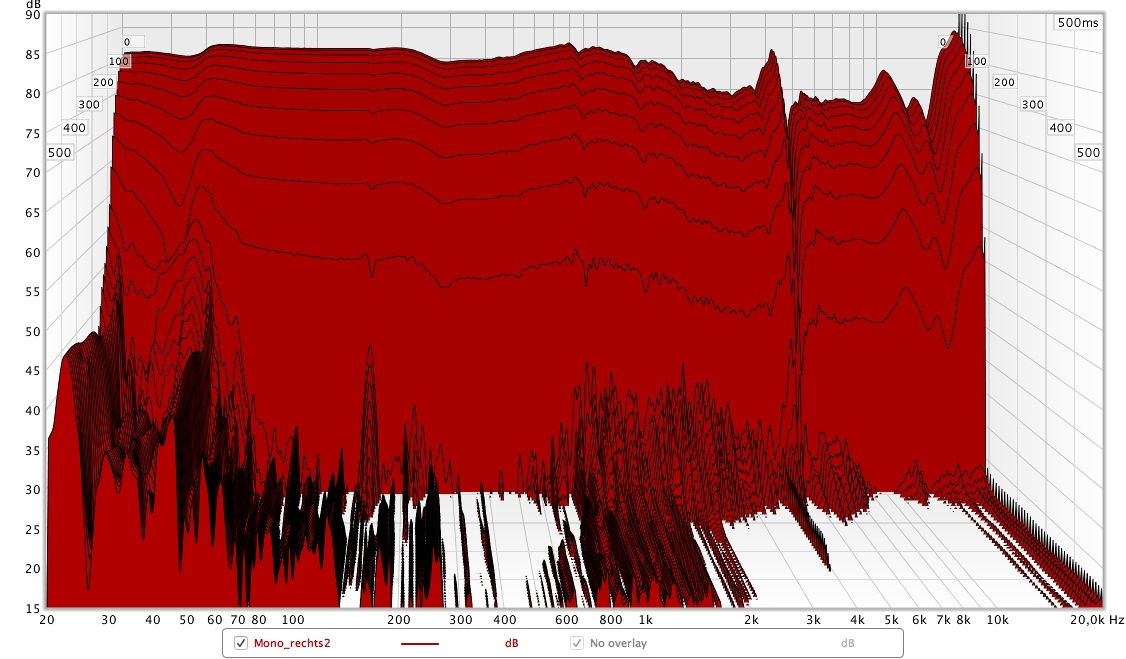Click the 90 label on dB axis
The height and width of the screenshot is (659, 1126).
pyautogui.click(x=33, y=14)
